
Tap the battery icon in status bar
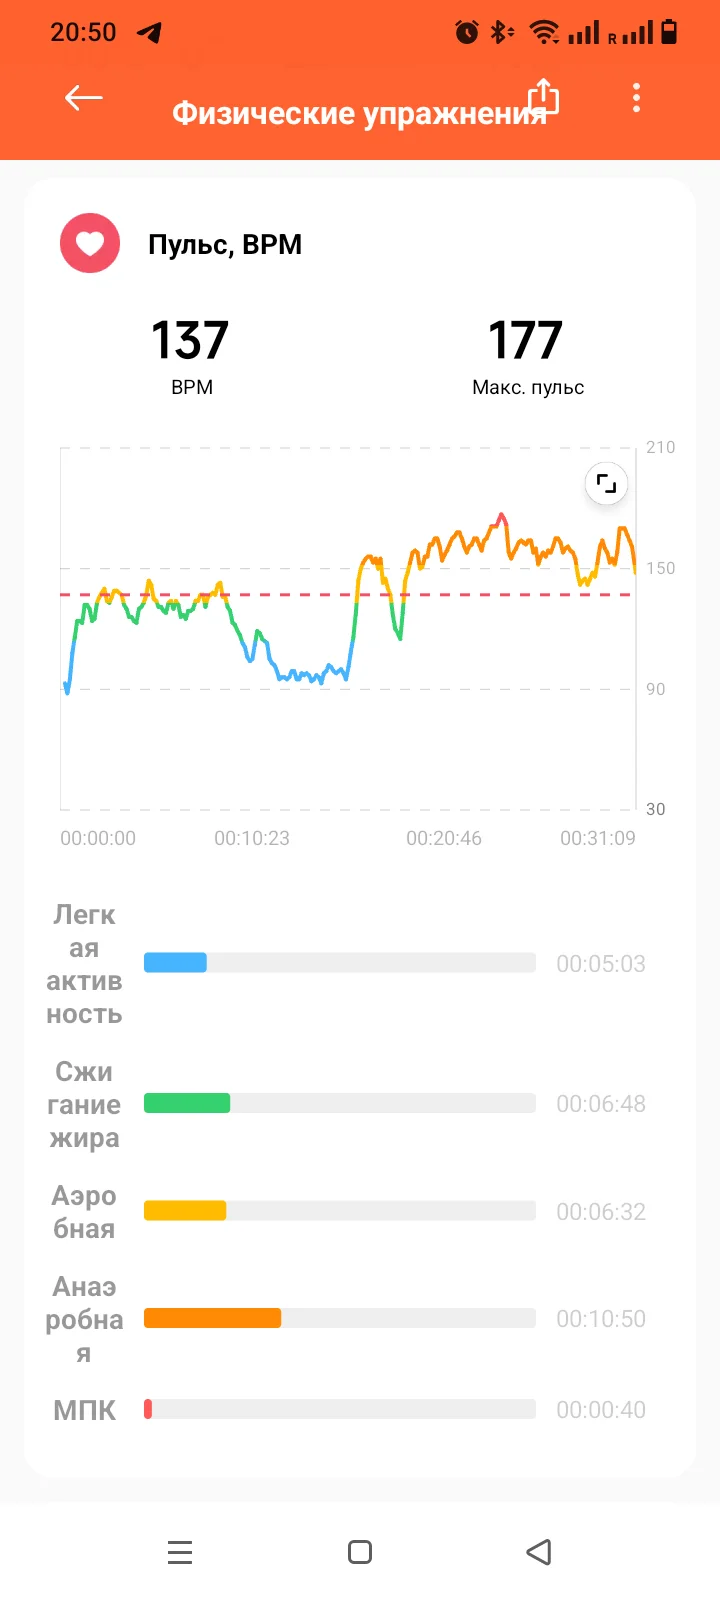pos(670,32)
